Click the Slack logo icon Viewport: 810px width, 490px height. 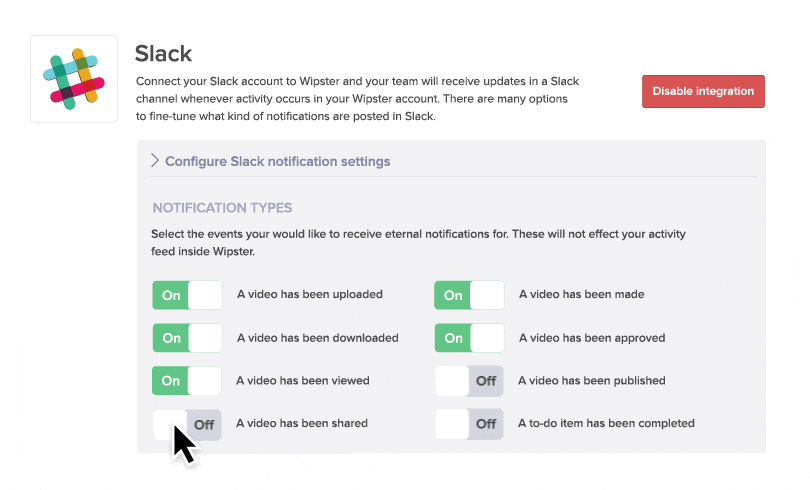[x=74, y=79]
